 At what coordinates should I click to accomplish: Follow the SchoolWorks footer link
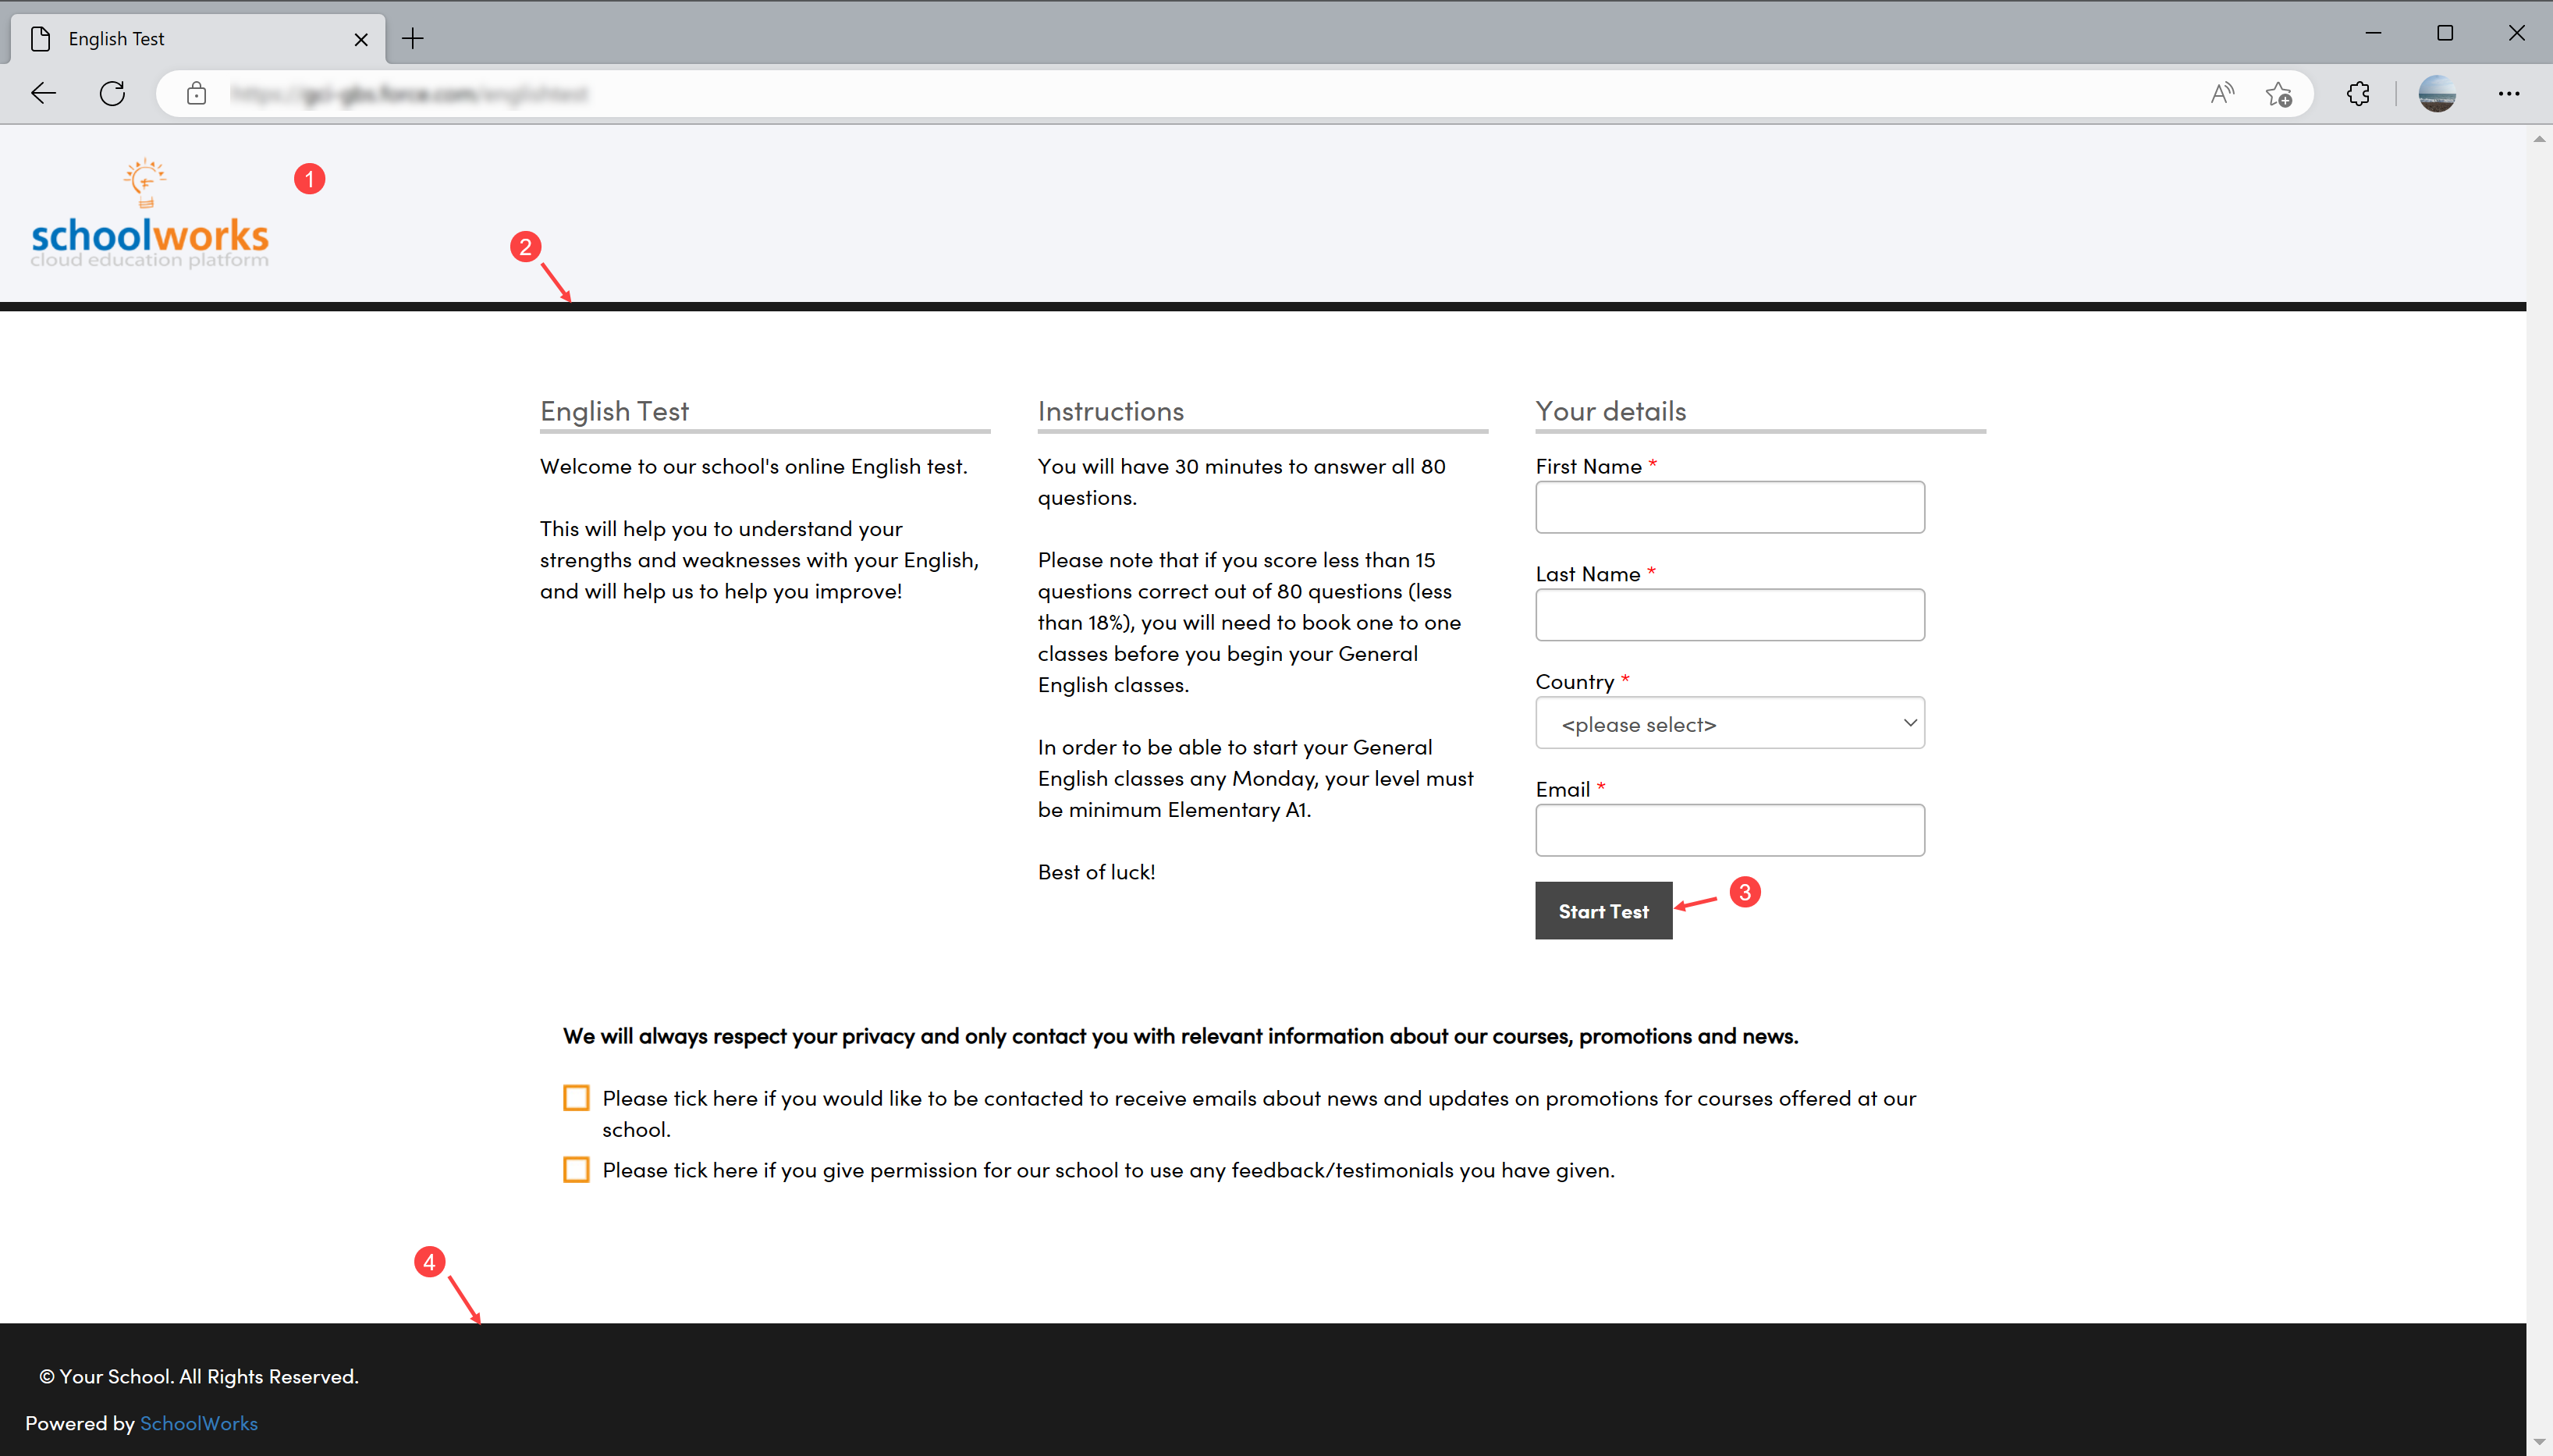[x=198, y=1423]
